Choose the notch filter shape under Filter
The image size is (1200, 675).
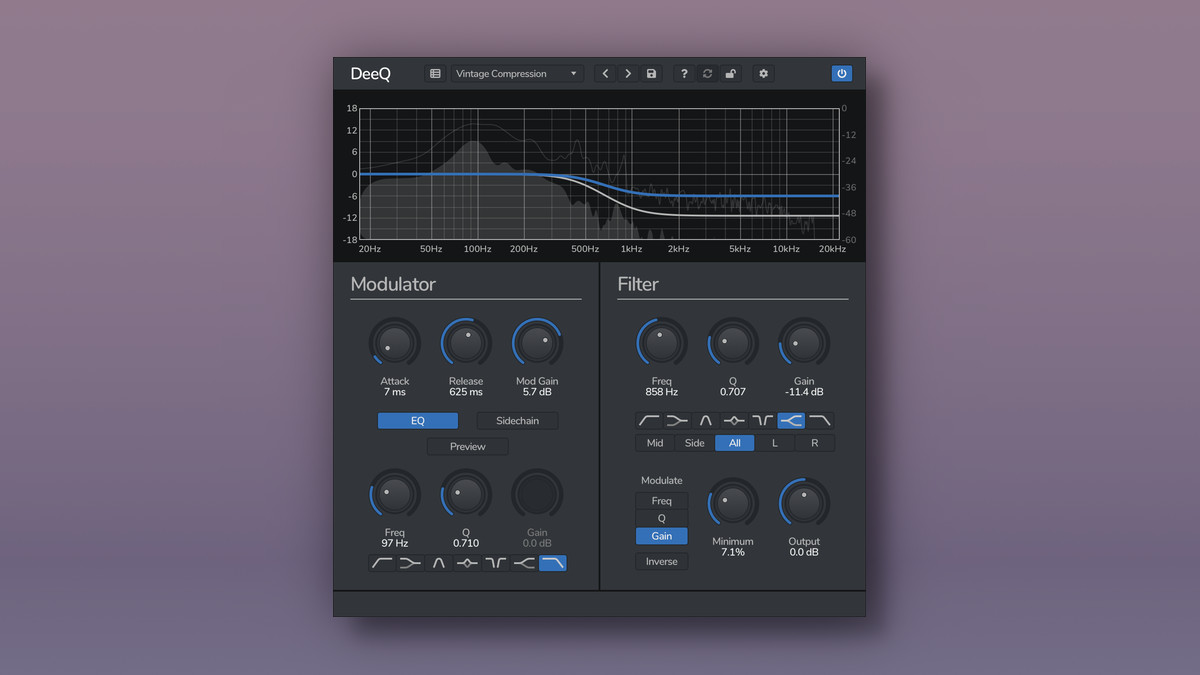(x=763, y=421)
